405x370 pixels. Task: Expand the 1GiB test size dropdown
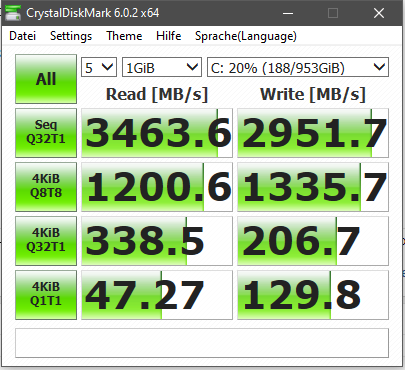(x=162, y=68)
